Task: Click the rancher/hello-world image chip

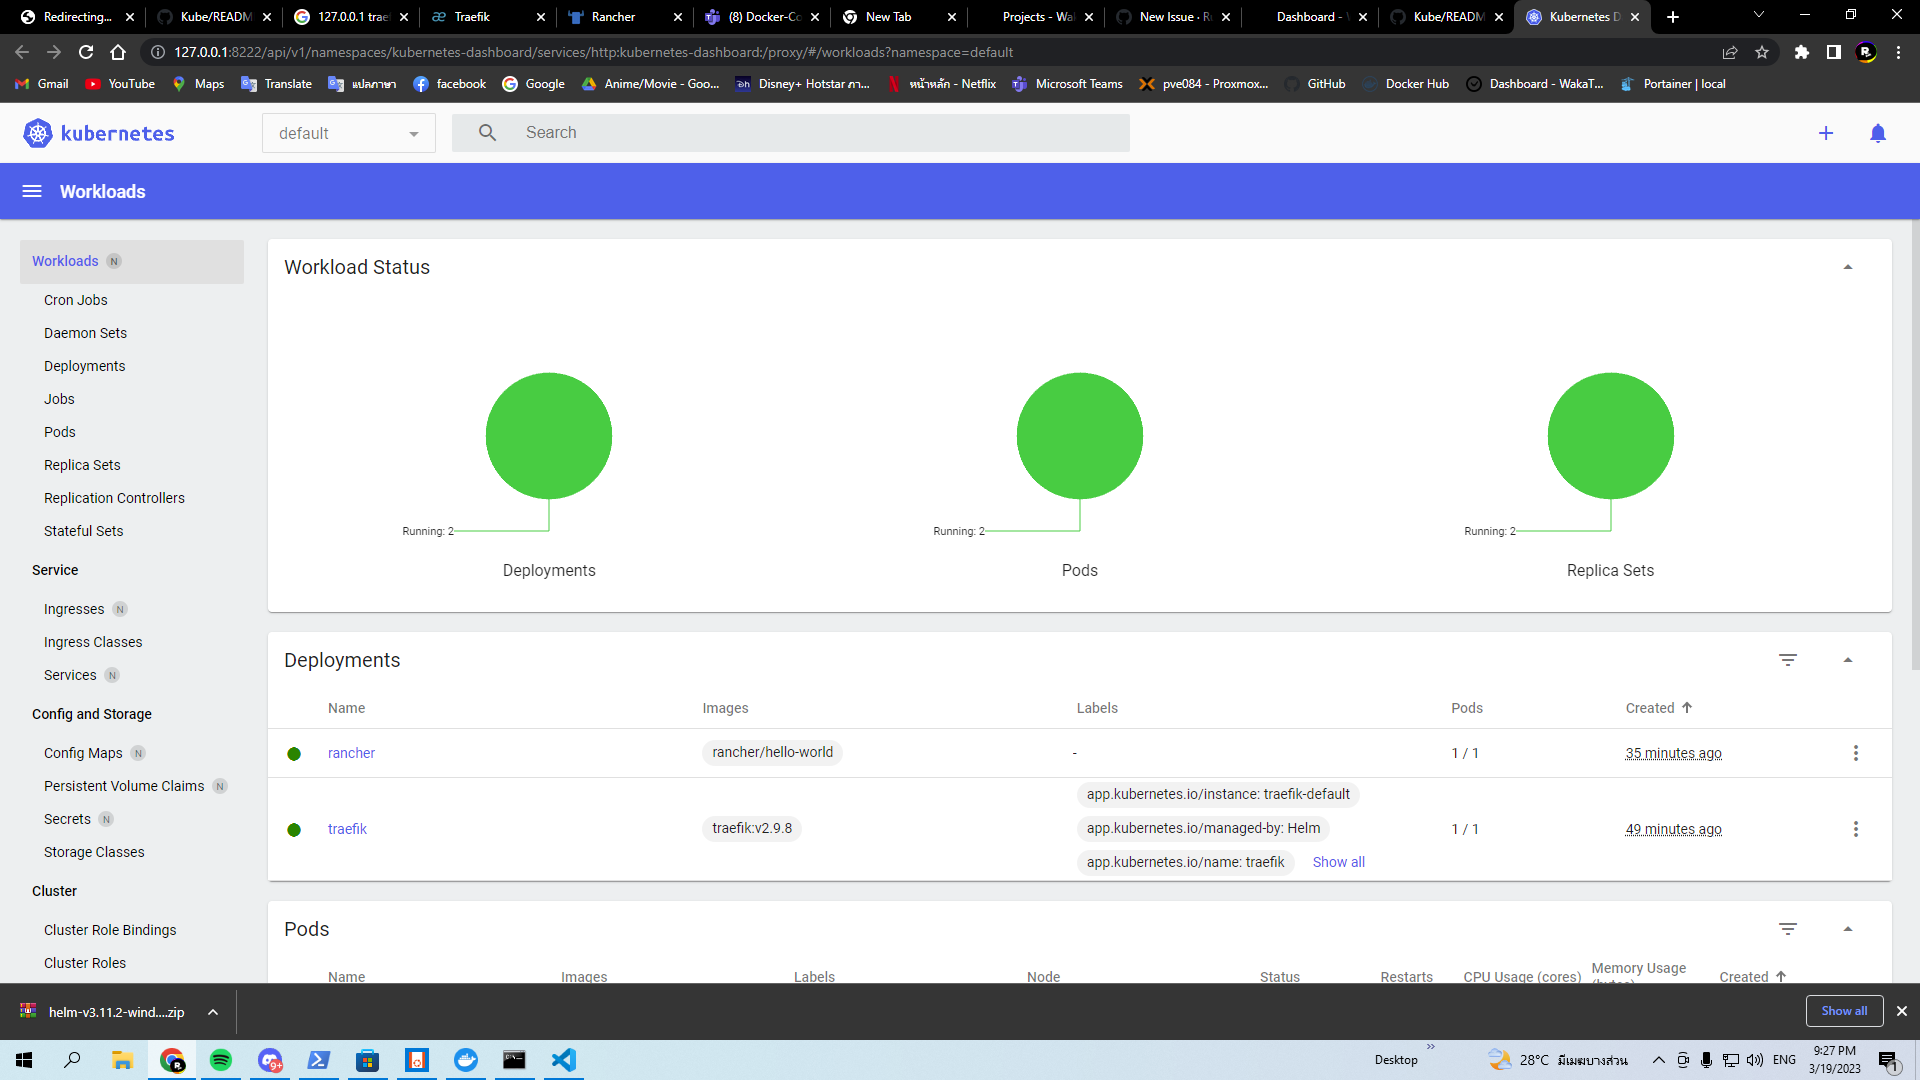Action: click(772, 752)
